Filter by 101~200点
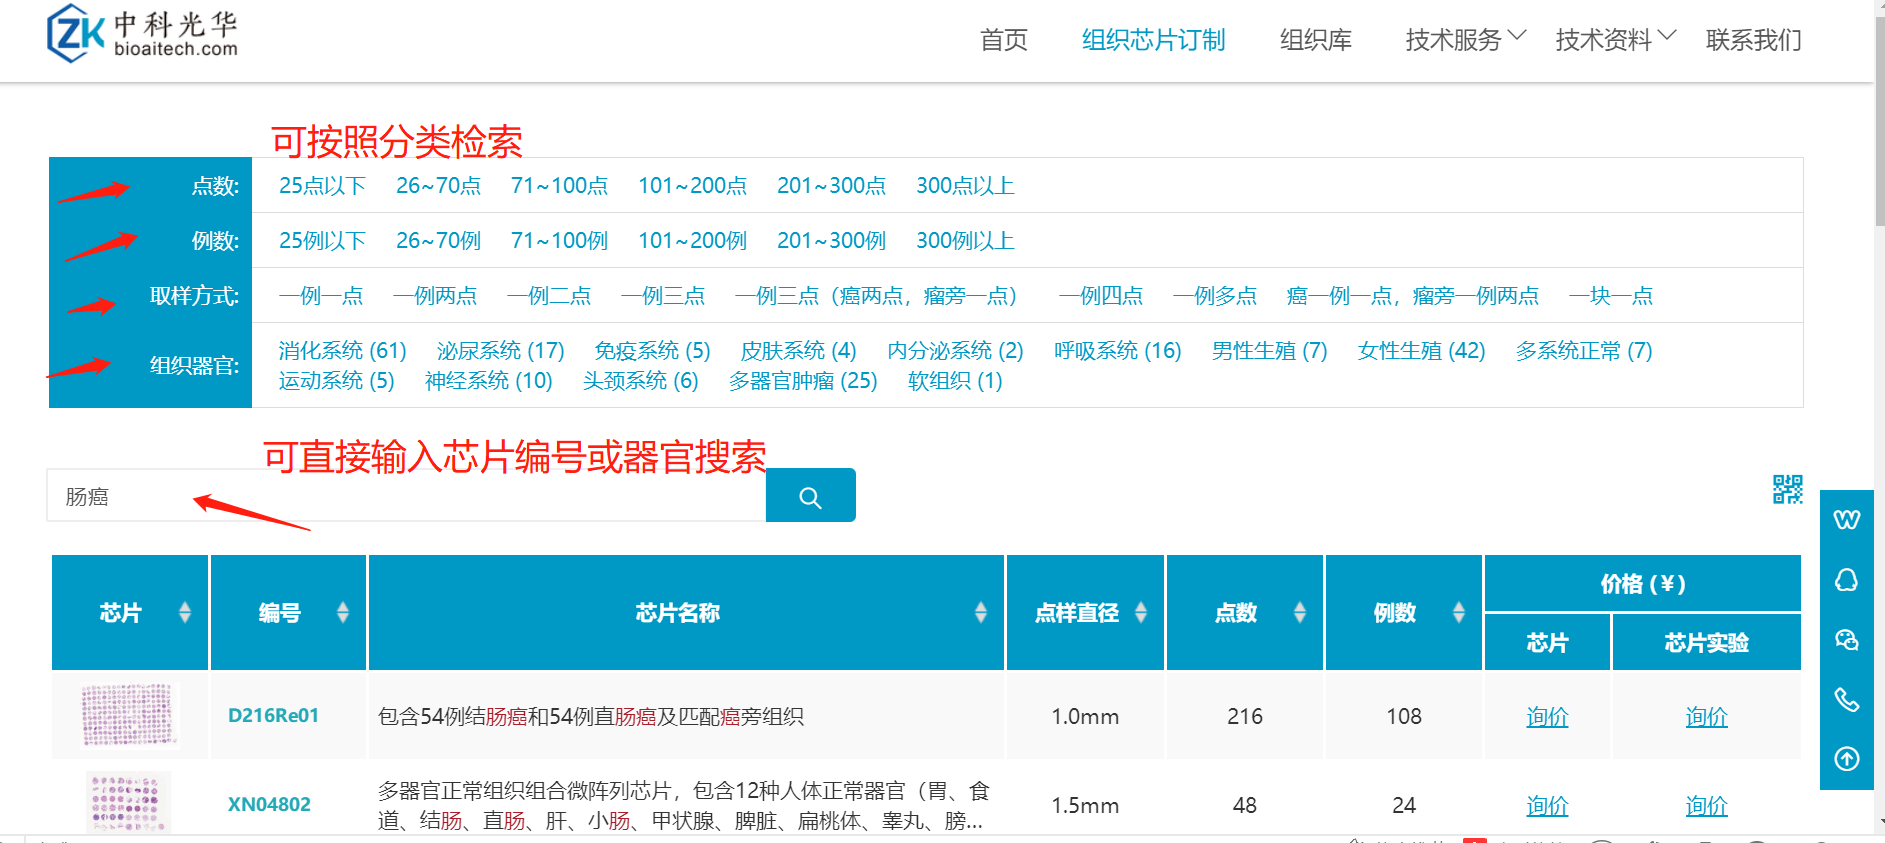 click(692, 186)
